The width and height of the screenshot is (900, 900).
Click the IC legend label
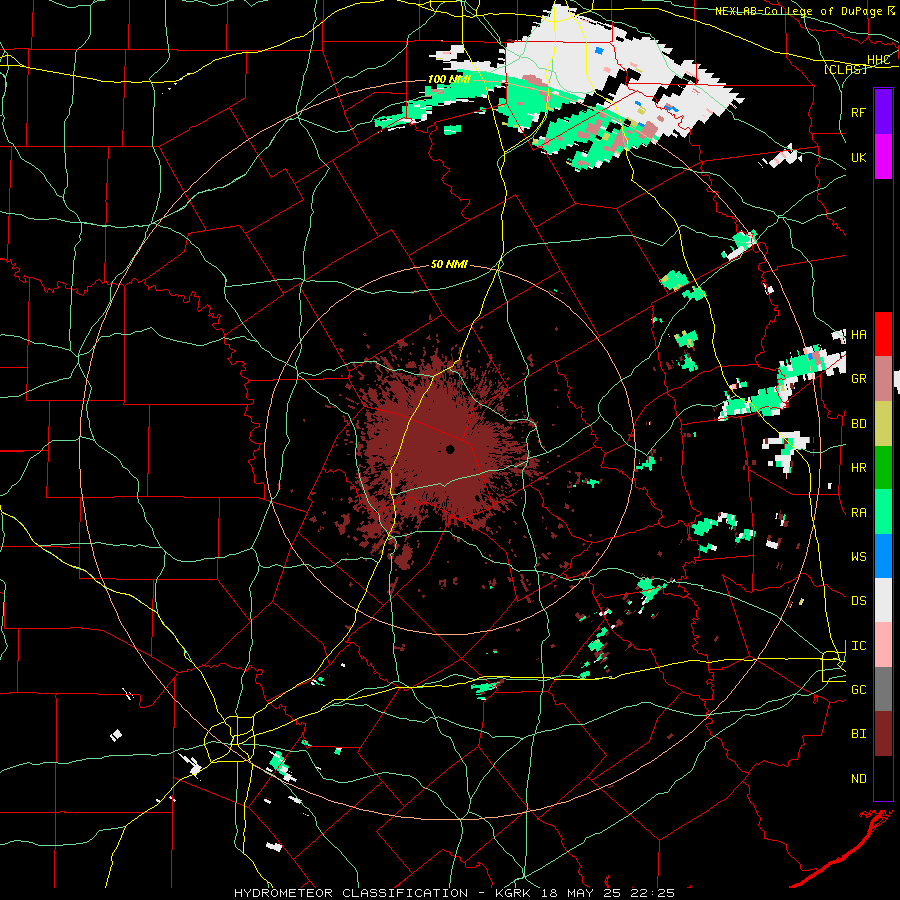pos(858,646)
